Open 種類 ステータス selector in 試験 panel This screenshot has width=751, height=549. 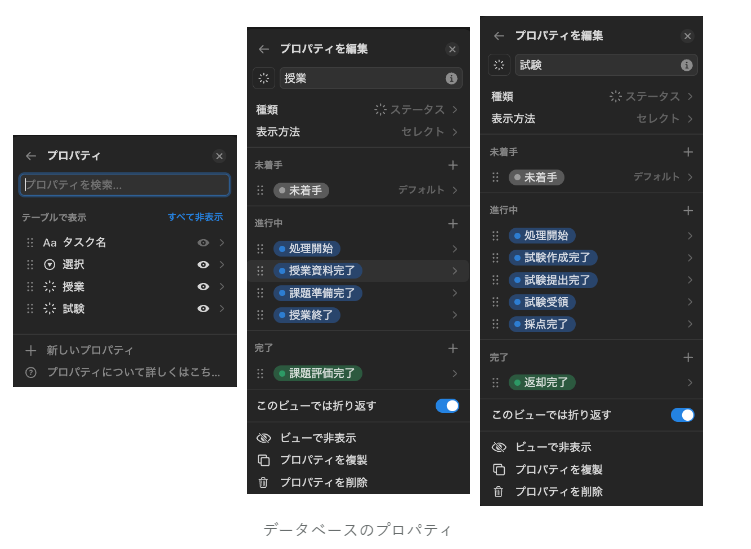[592, 97]
